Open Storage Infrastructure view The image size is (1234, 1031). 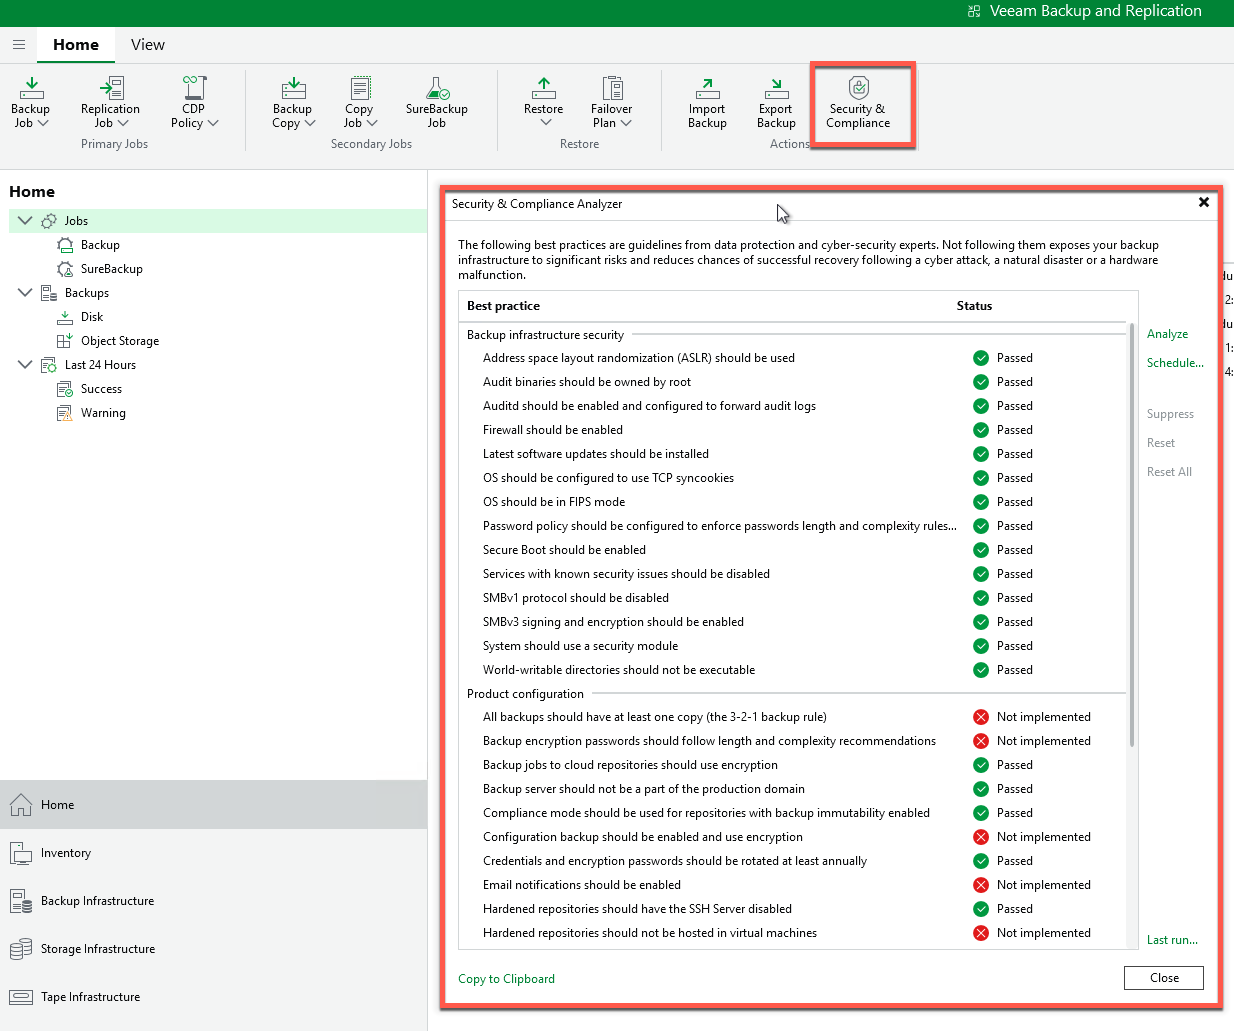pos(97,949)
